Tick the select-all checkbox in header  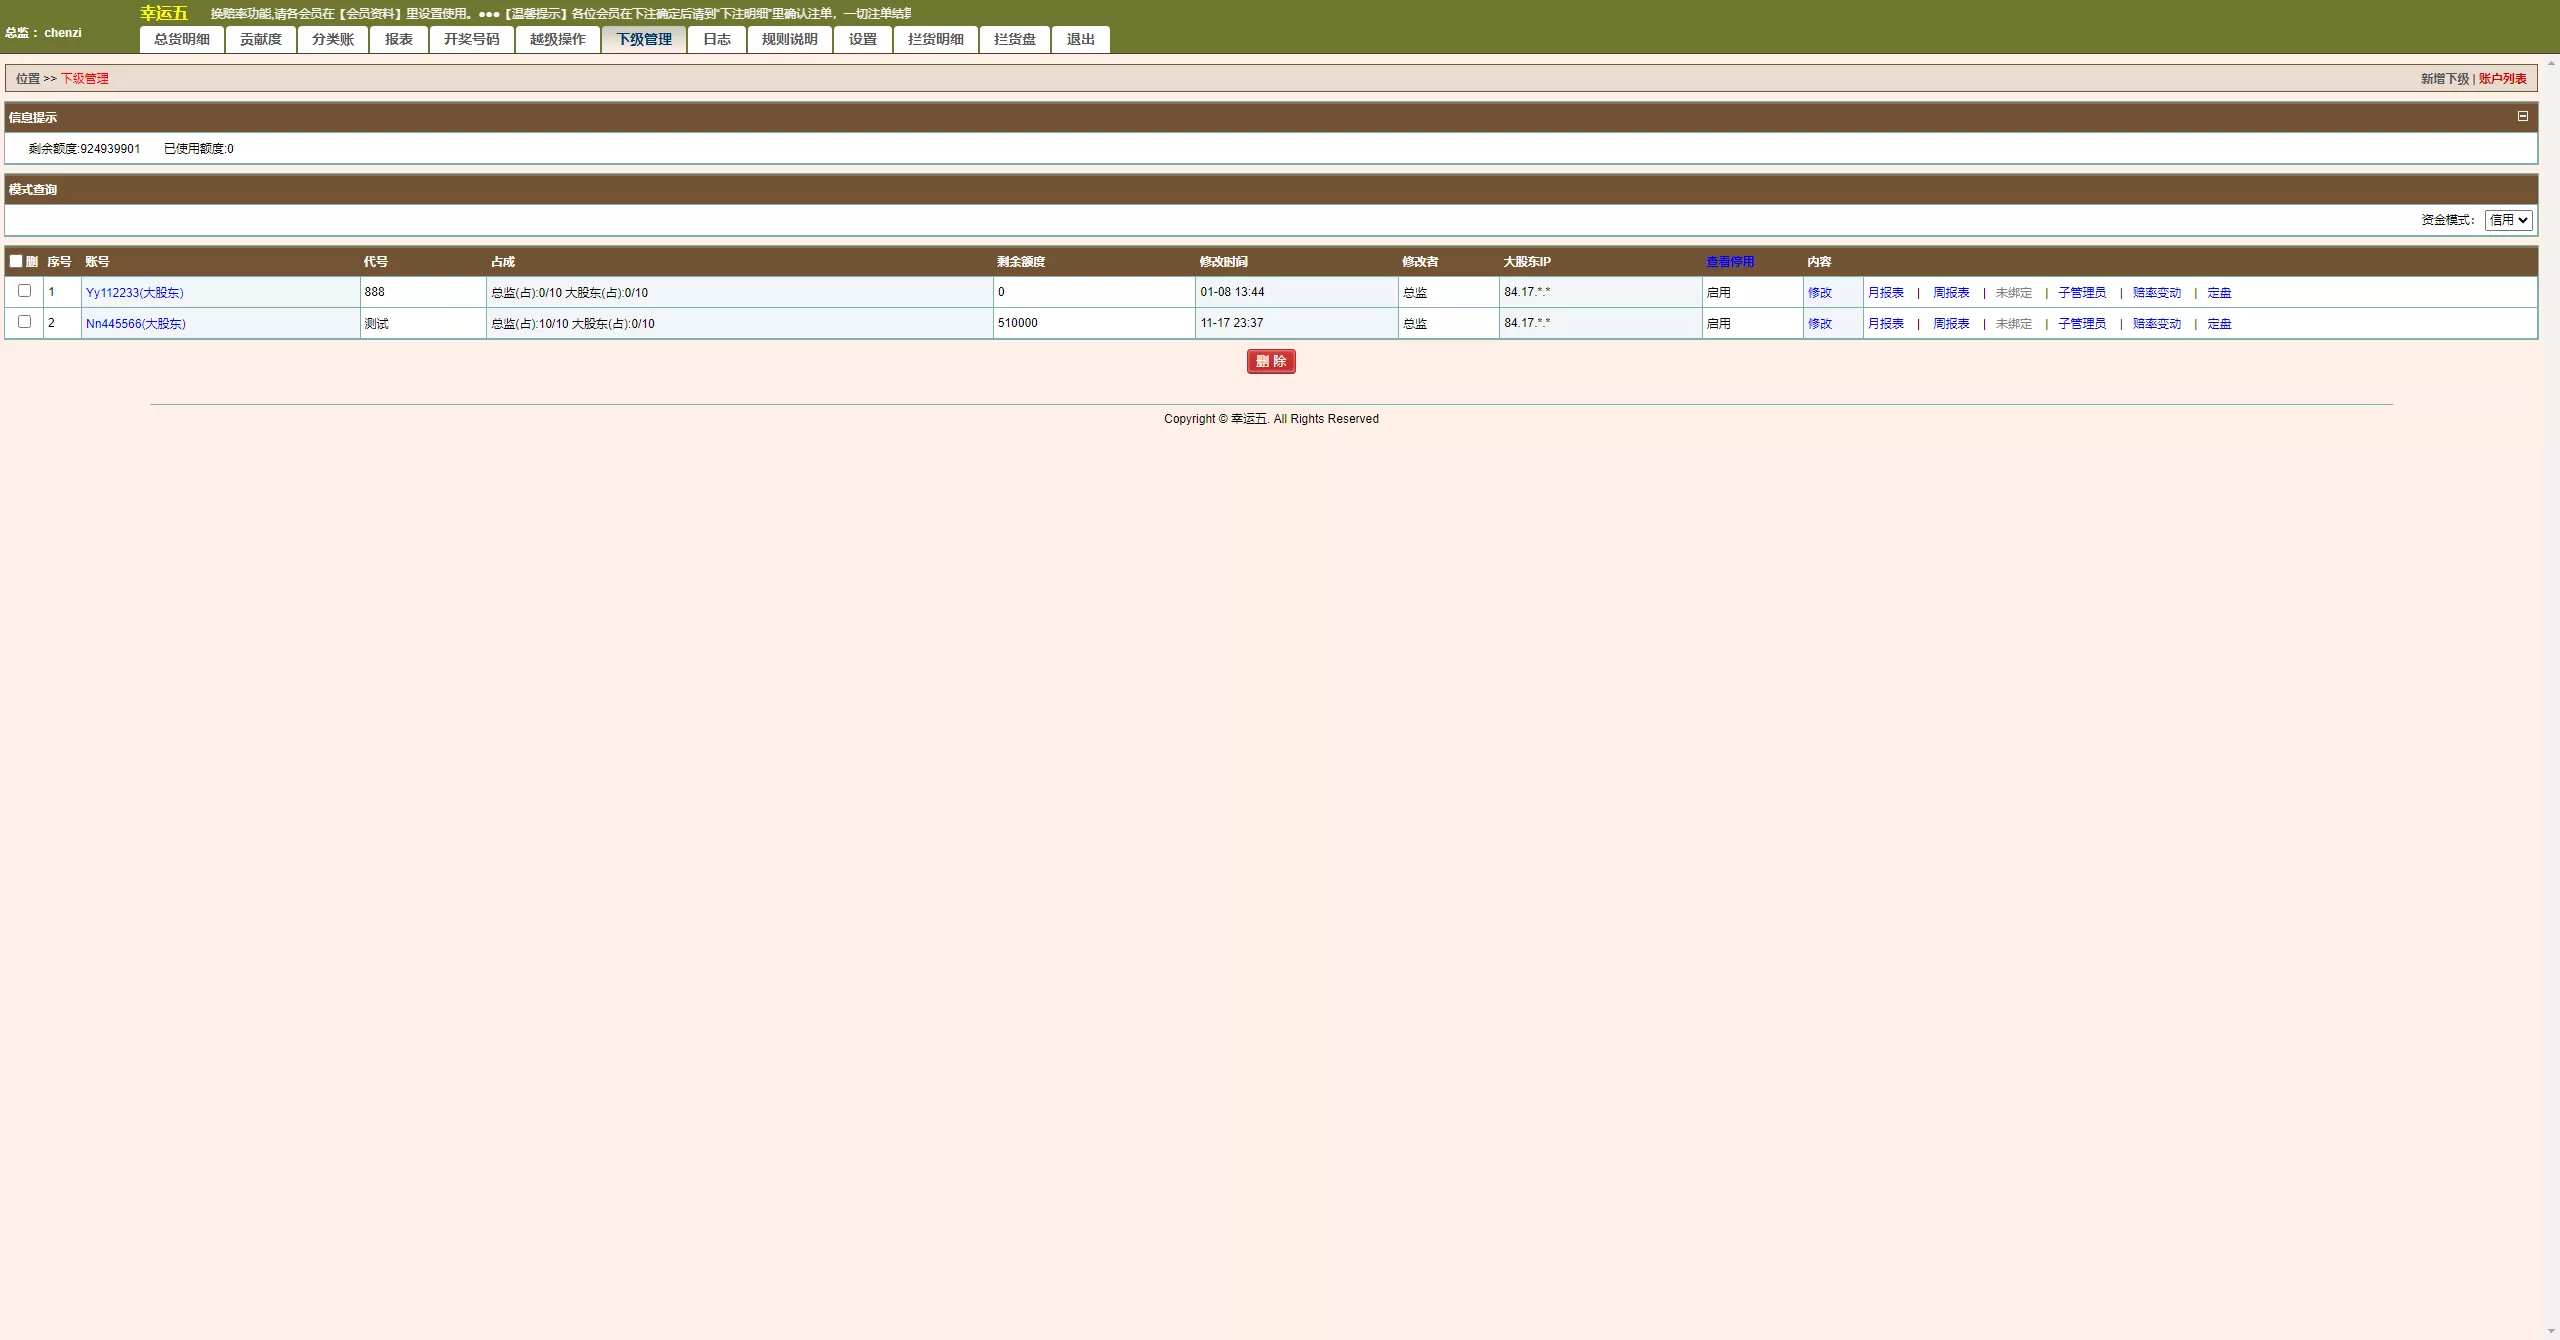pos(16,261)
